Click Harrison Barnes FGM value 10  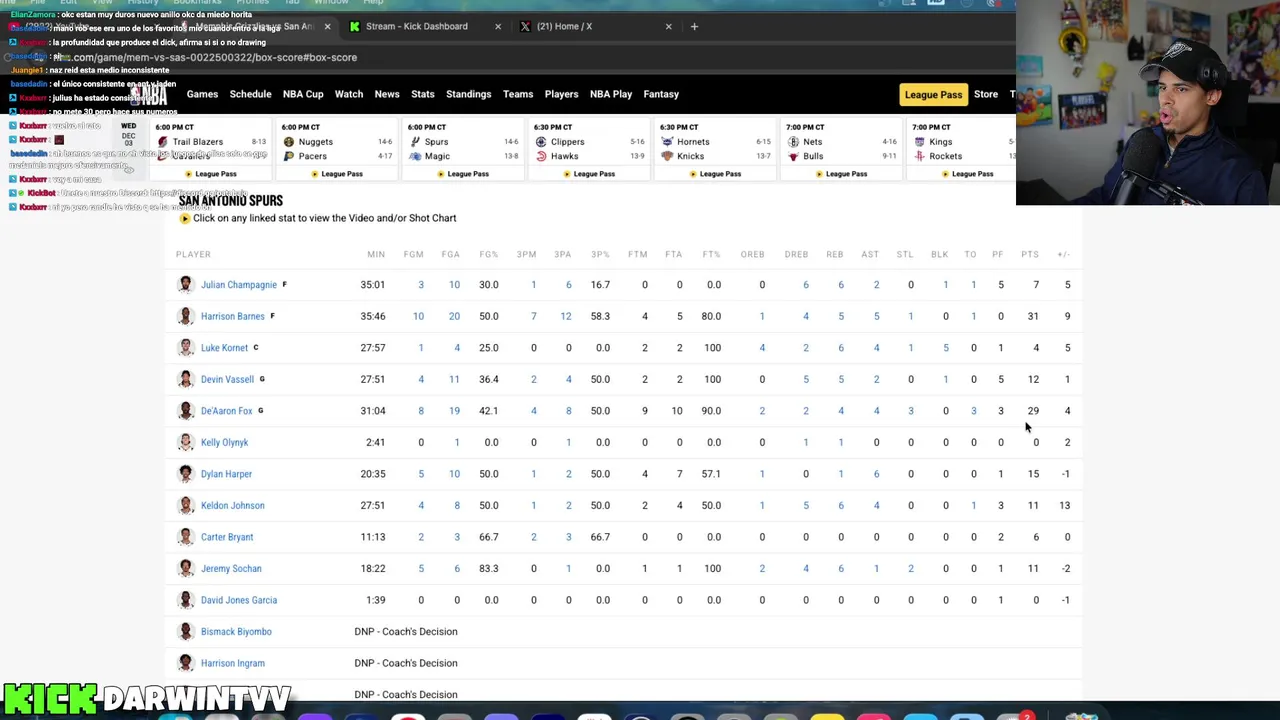click(x=418, y=316)
